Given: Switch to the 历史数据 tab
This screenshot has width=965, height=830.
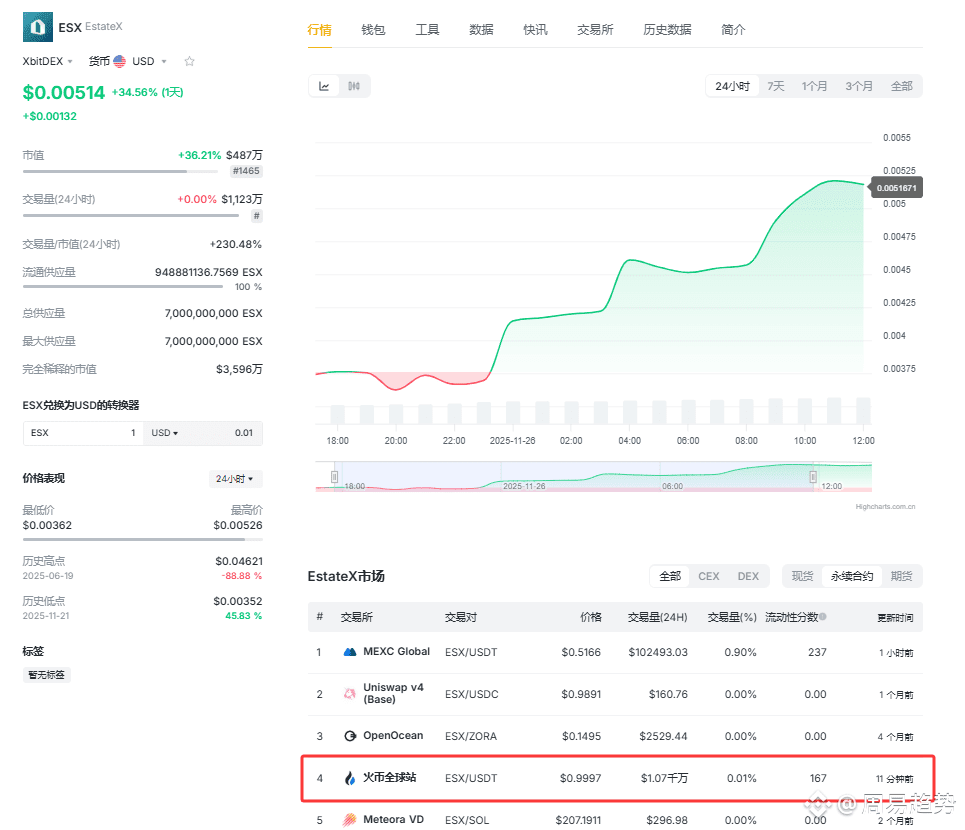Looking at the screenshot, I should pyautogui.click(x=667, y=30).
